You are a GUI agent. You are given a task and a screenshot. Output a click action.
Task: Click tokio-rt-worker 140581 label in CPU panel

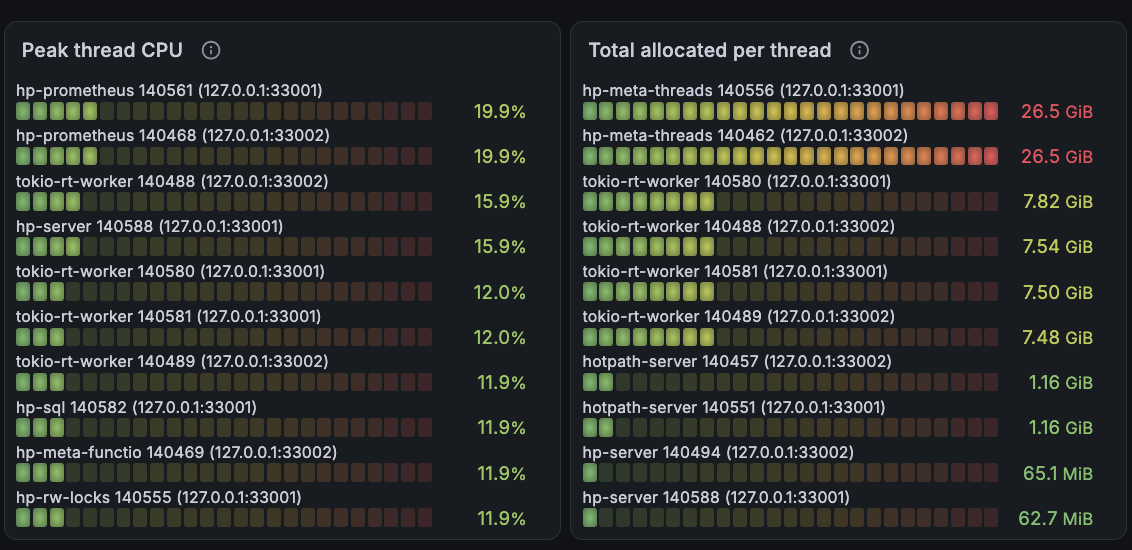coord(168,316)
